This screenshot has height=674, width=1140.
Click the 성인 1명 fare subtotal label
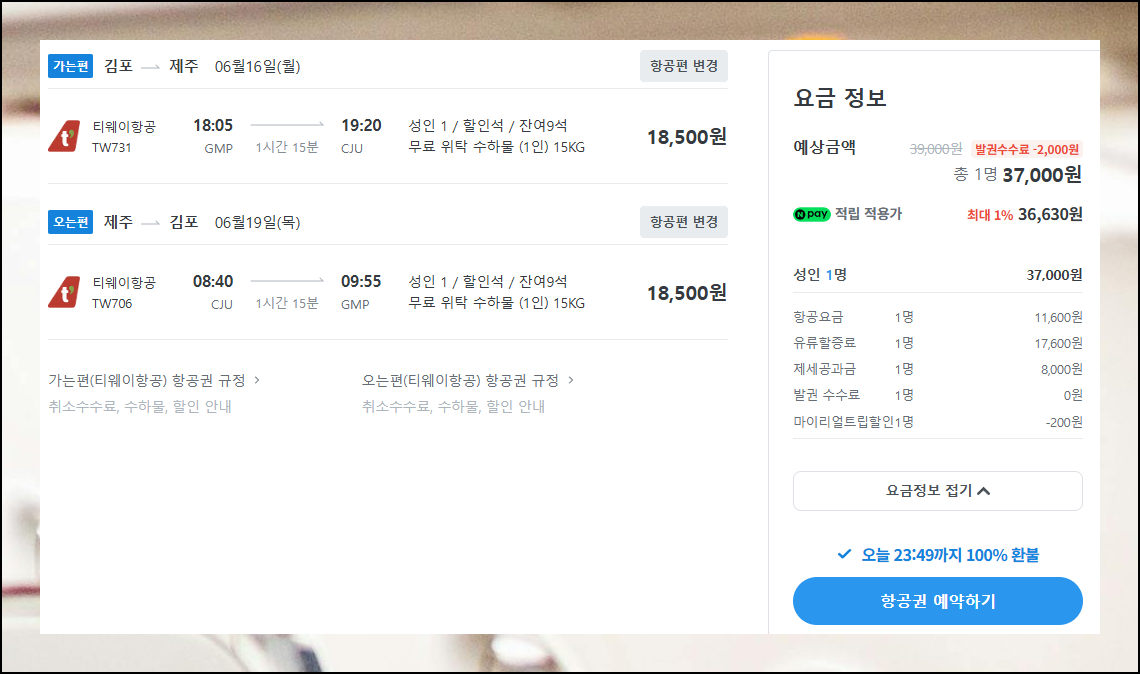(x=820, y=275)
